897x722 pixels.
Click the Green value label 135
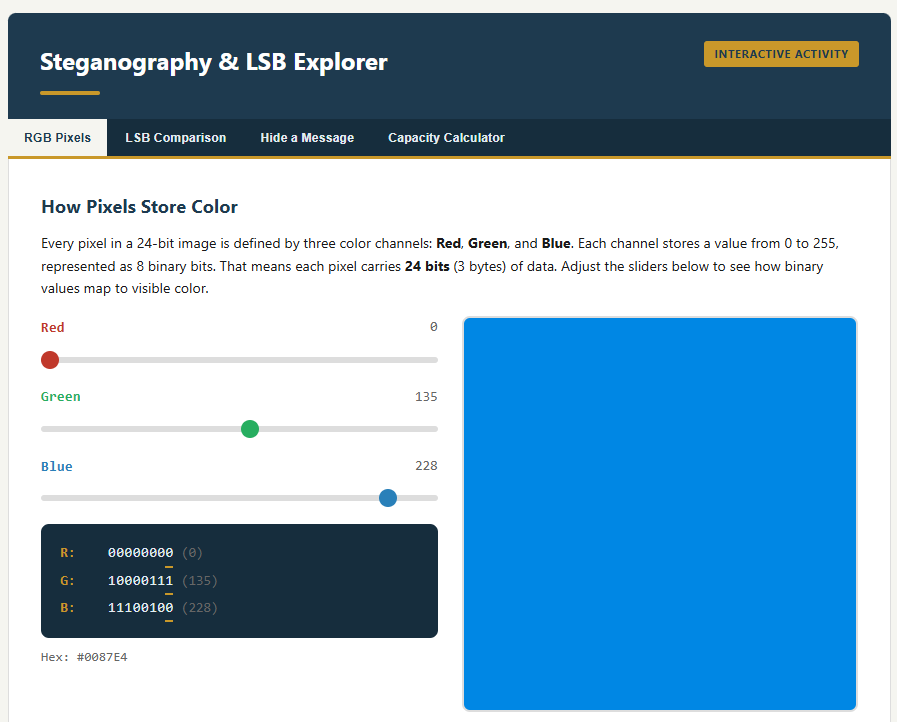426,396
